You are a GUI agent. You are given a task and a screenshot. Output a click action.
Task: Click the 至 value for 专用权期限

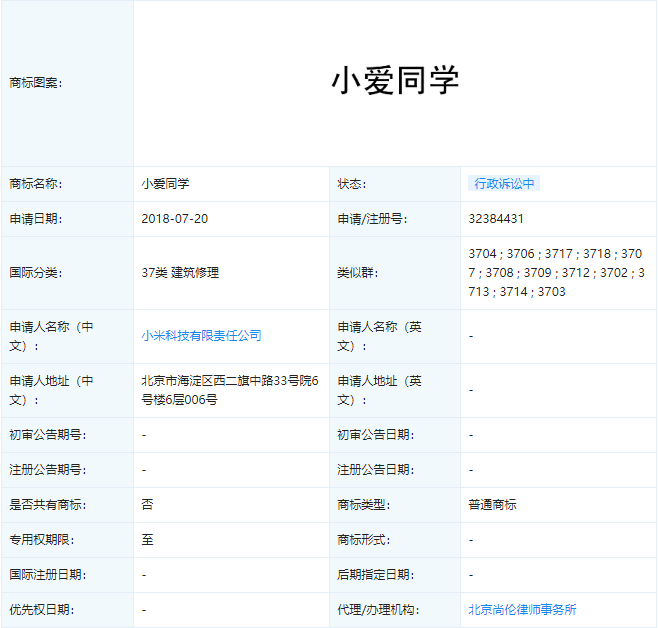[x=147, y=539]
